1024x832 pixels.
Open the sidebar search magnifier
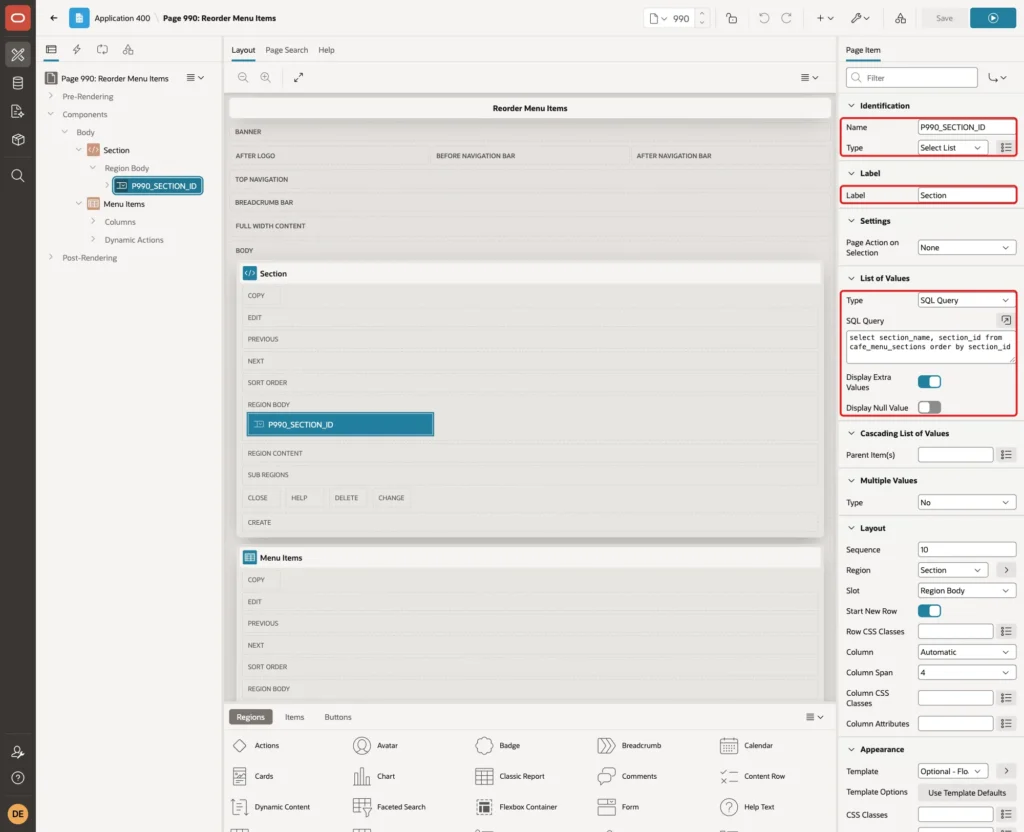(18, 176)
